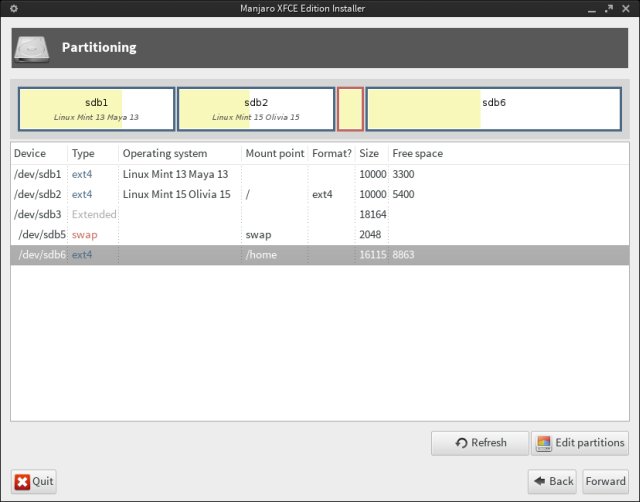
Task: Open Edit partitions tool
Action: click(x=579, y=443)
